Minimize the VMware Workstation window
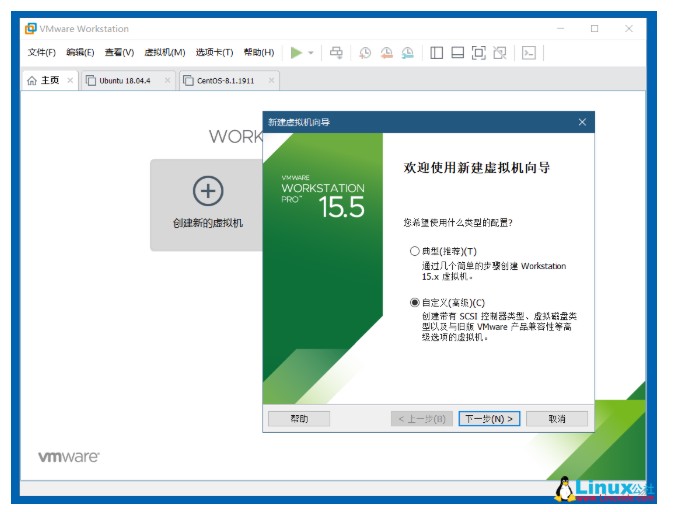This screenshot has width=684, height=512. point(561,28)
